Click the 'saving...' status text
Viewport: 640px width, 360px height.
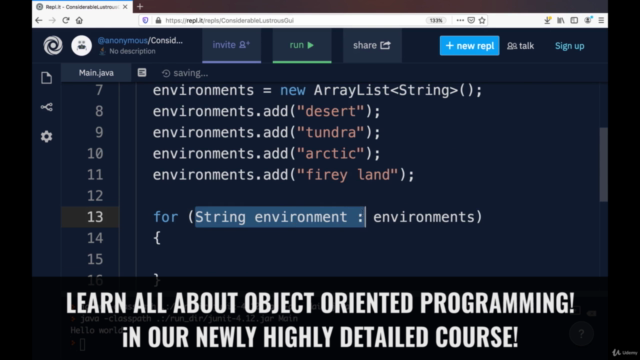point(191,73)
